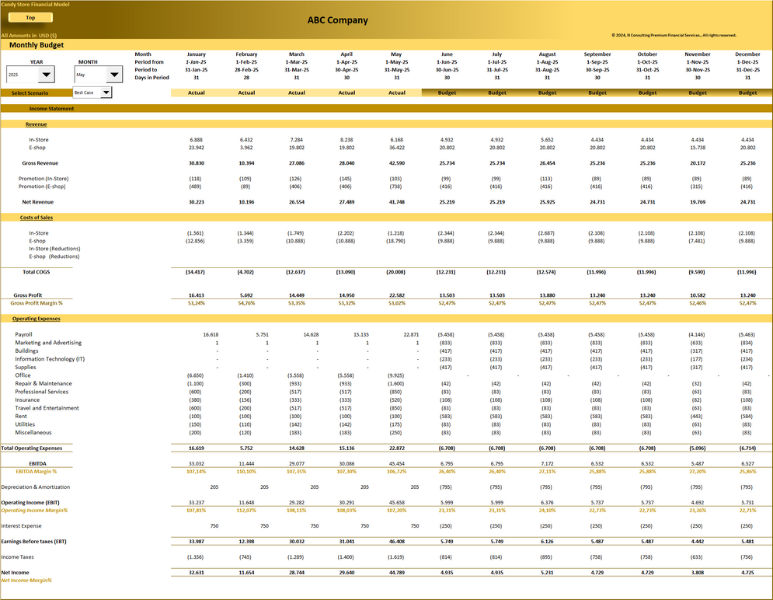Click the EBITDA Margin % label
773x600 pixels.
[36, 471]
